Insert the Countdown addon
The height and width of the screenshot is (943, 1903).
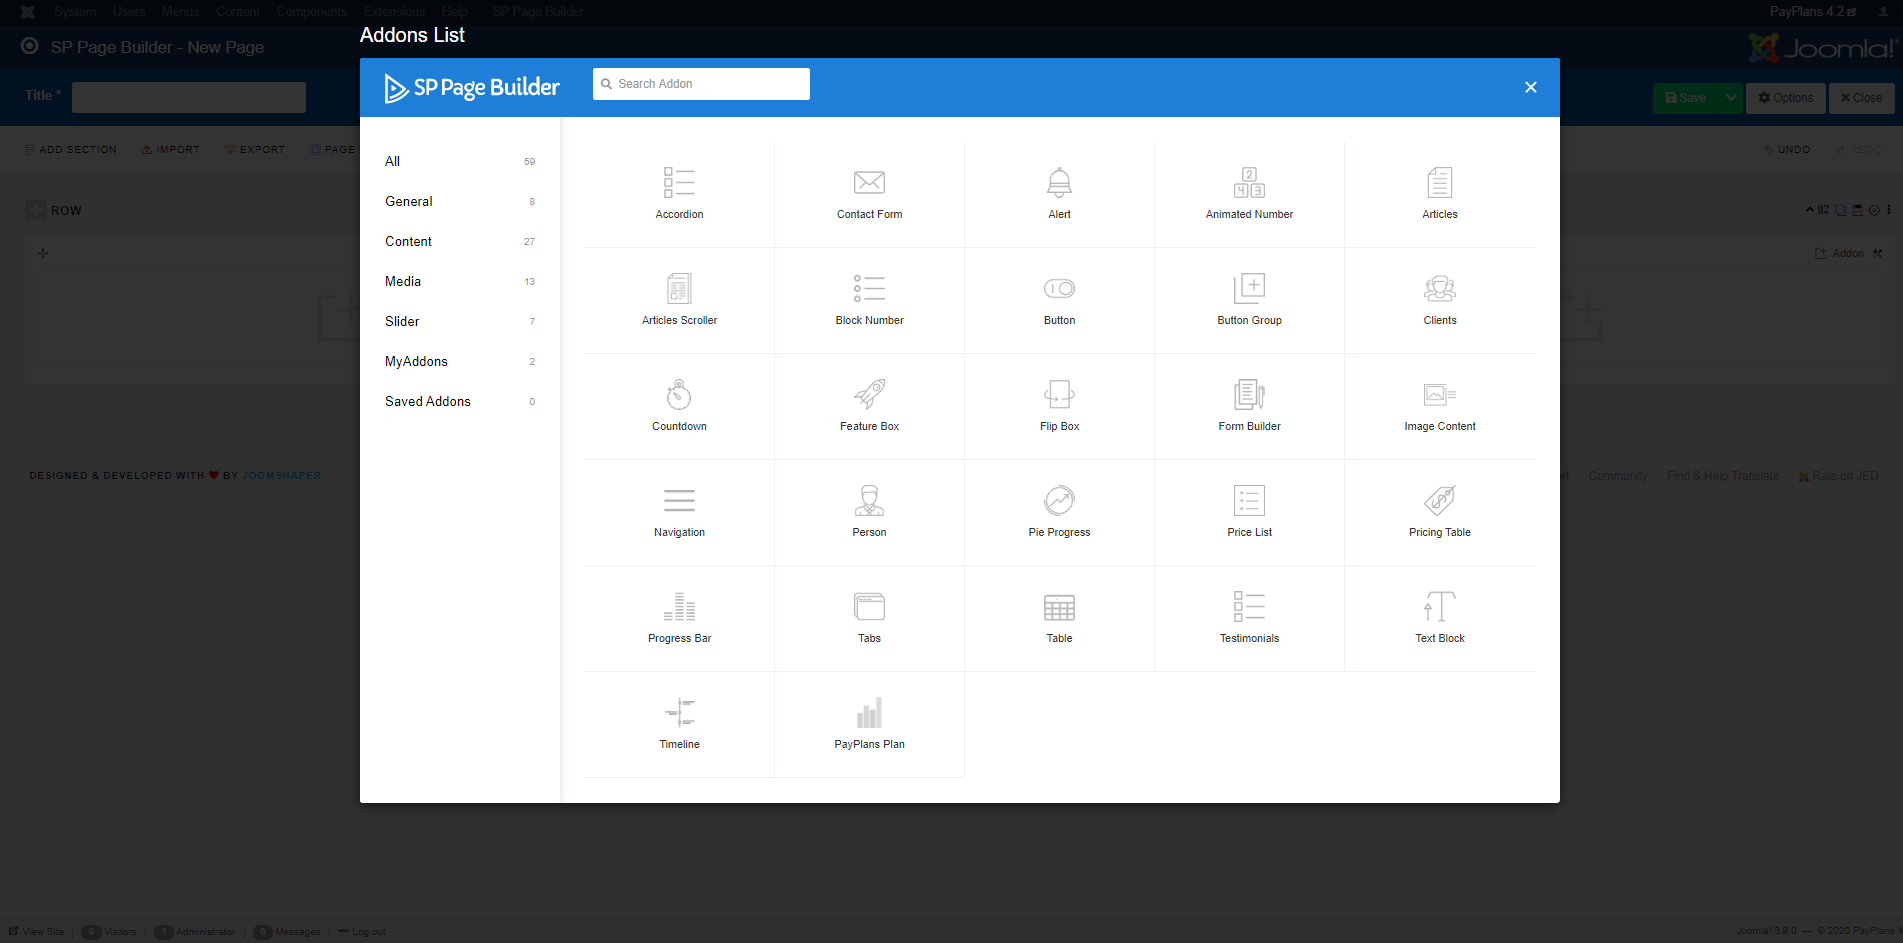point(679,407)
